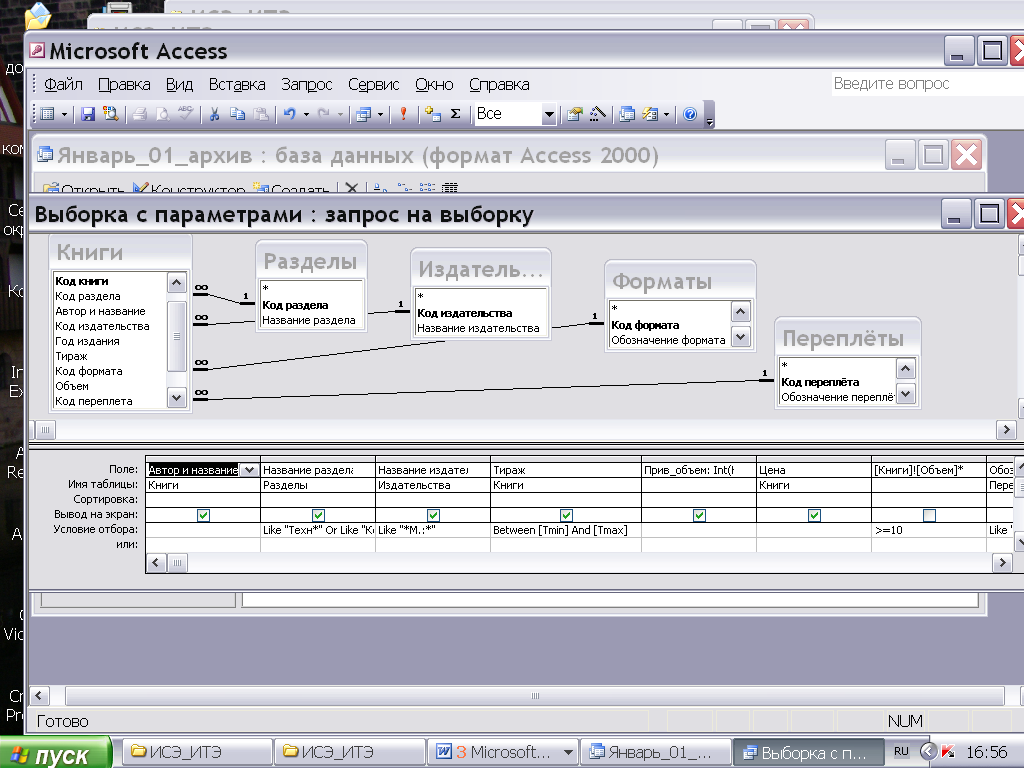This screenshot has height=768, width=1024.
Task: Open the Сервис menu
Action: [x=374, y=84]
